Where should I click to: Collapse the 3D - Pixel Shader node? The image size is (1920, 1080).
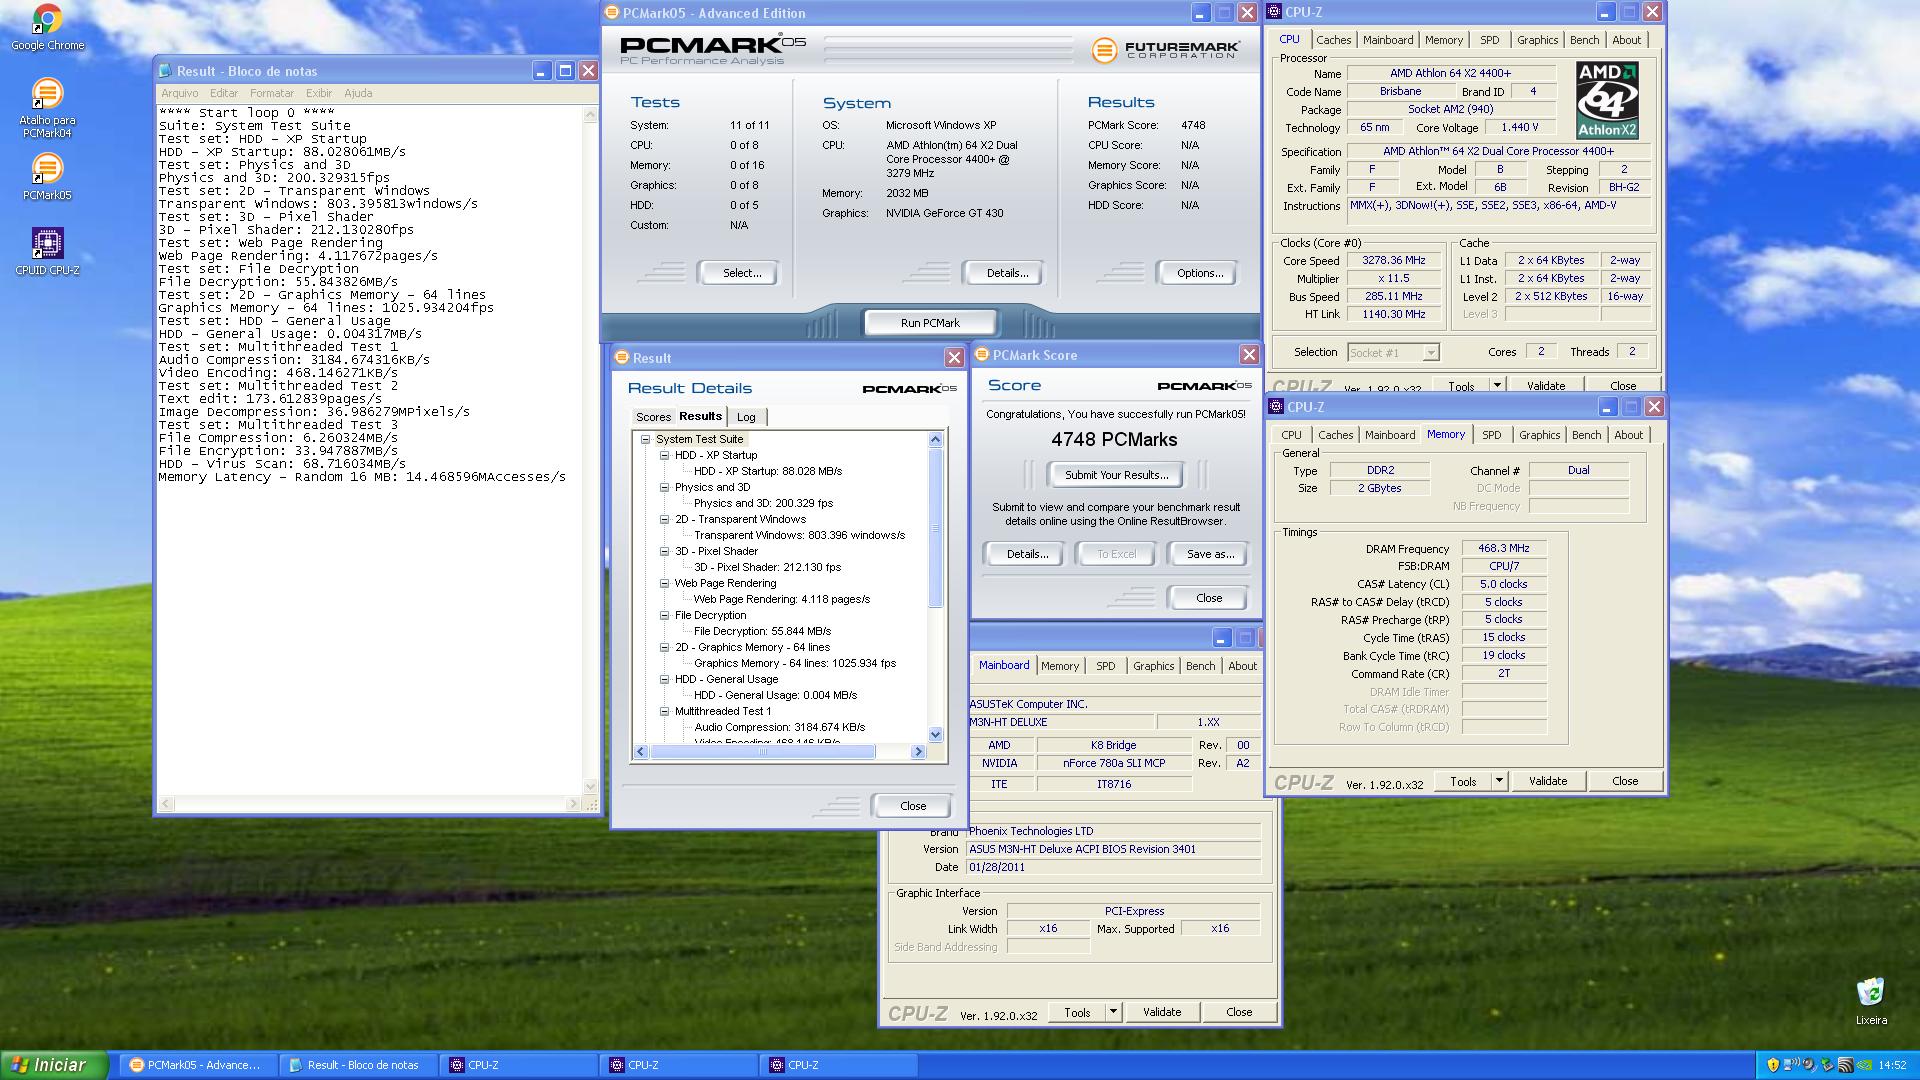click(664, 551)
